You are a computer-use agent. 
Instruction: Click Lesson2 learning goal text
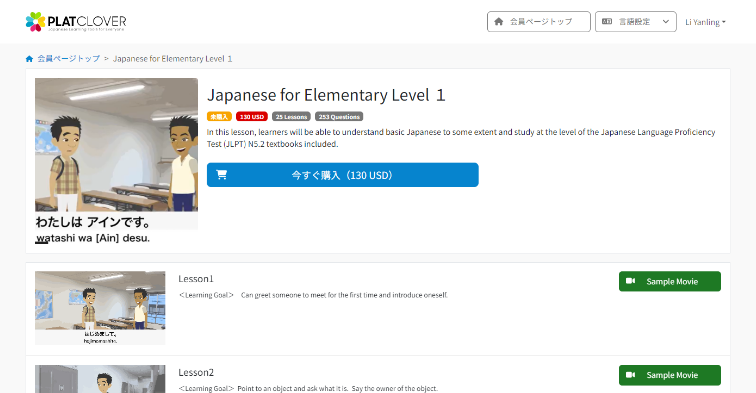tap(308, 389)
